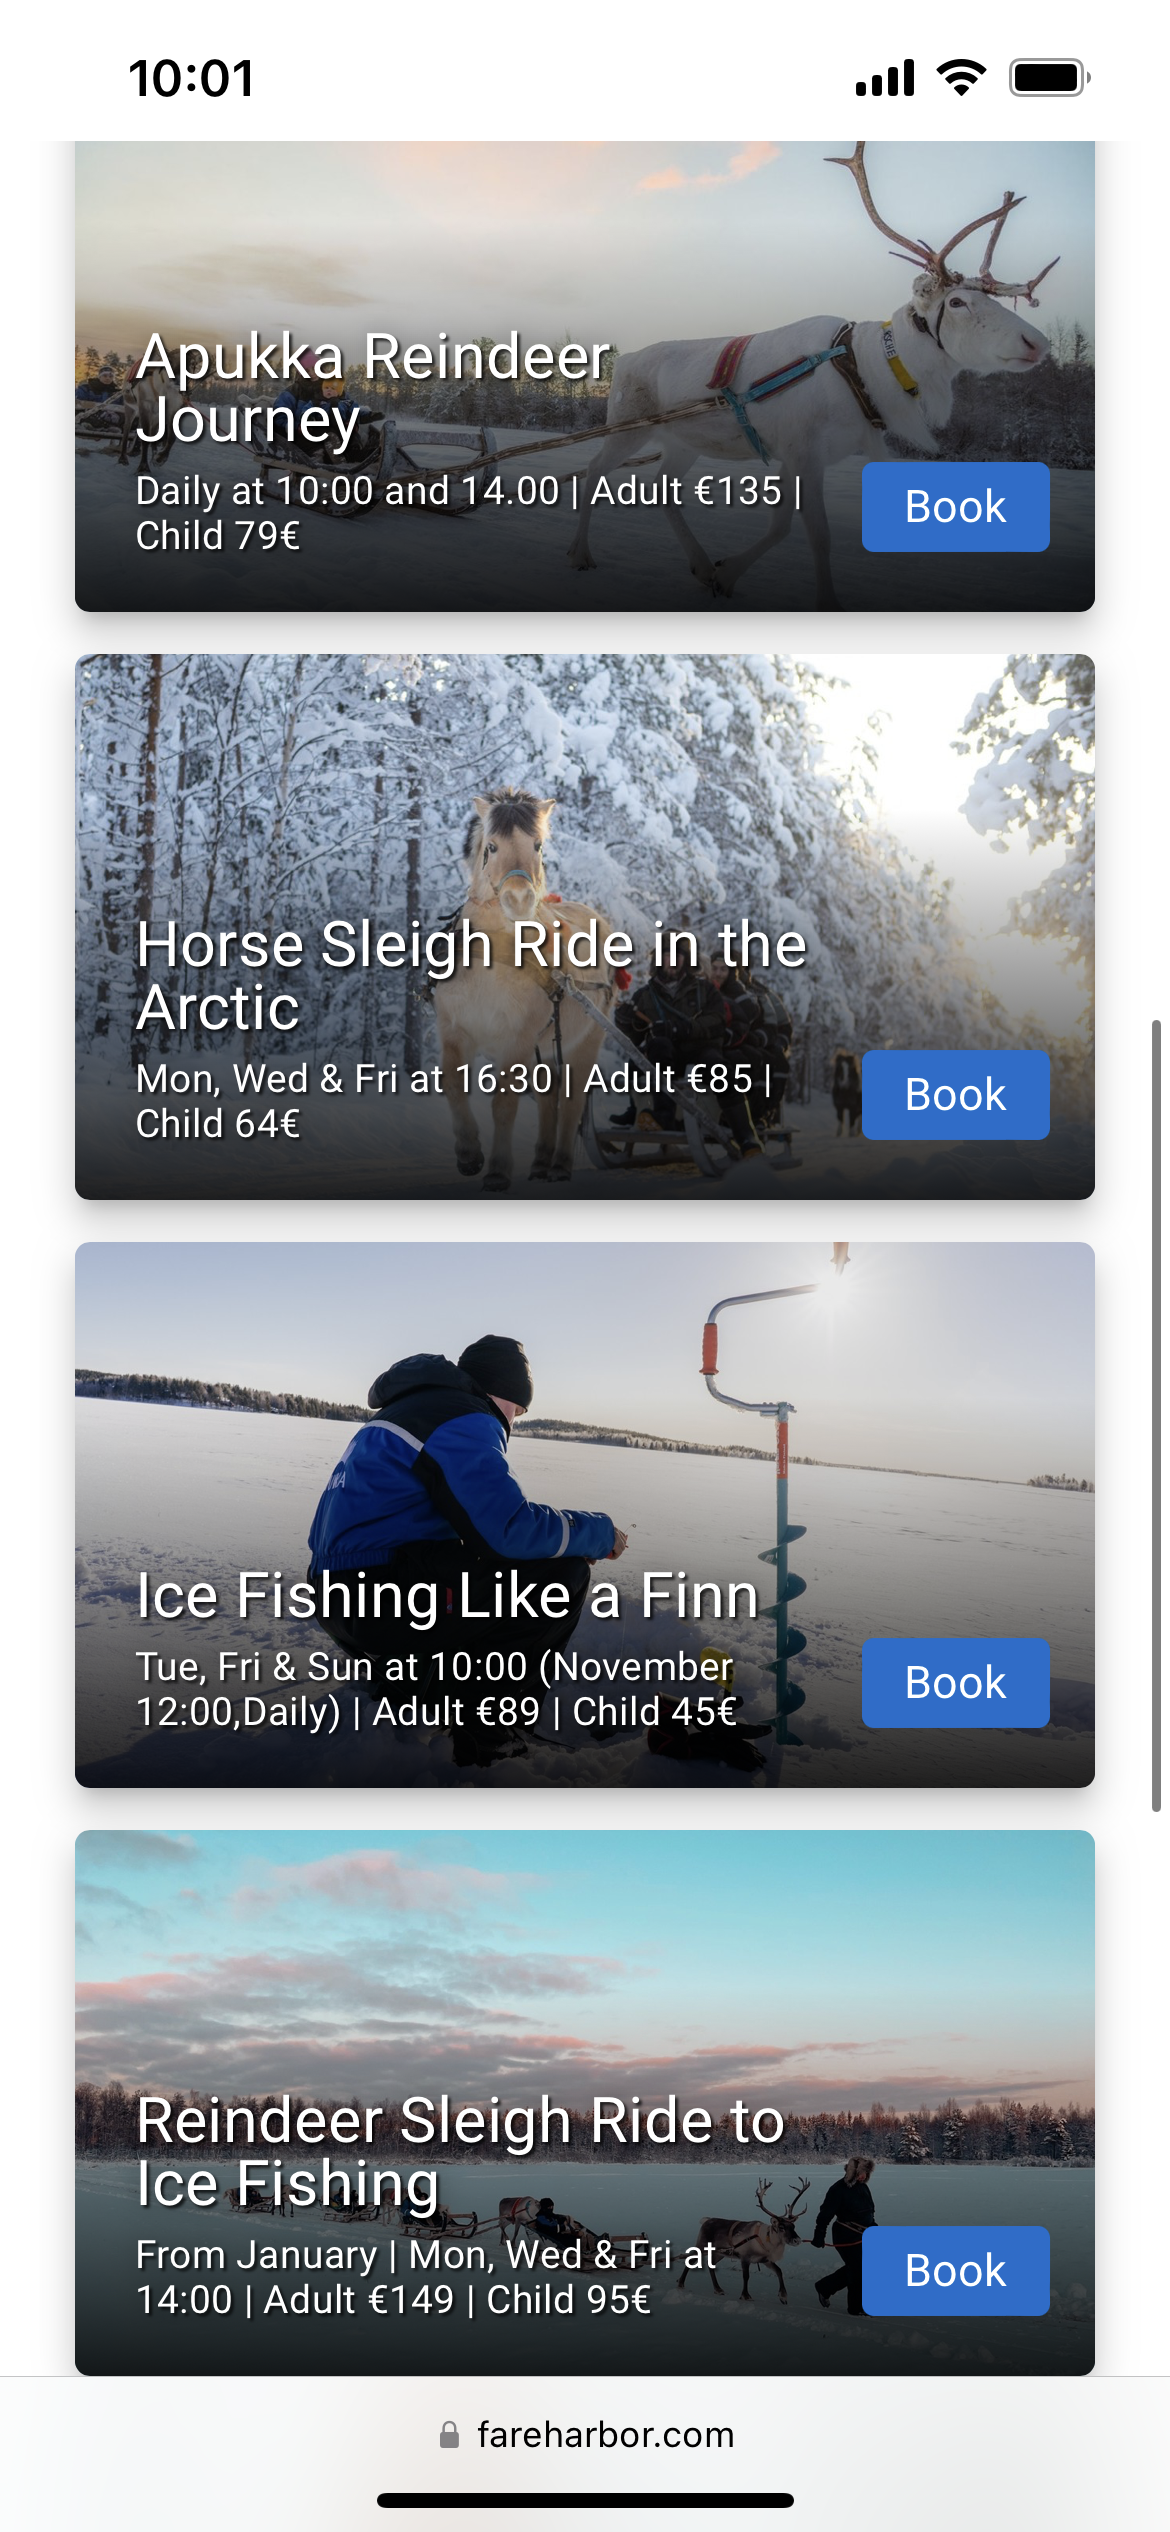Tap the lock icon beside fareharbor.com
The image size is (1170, 2532).
point(450,2435)
